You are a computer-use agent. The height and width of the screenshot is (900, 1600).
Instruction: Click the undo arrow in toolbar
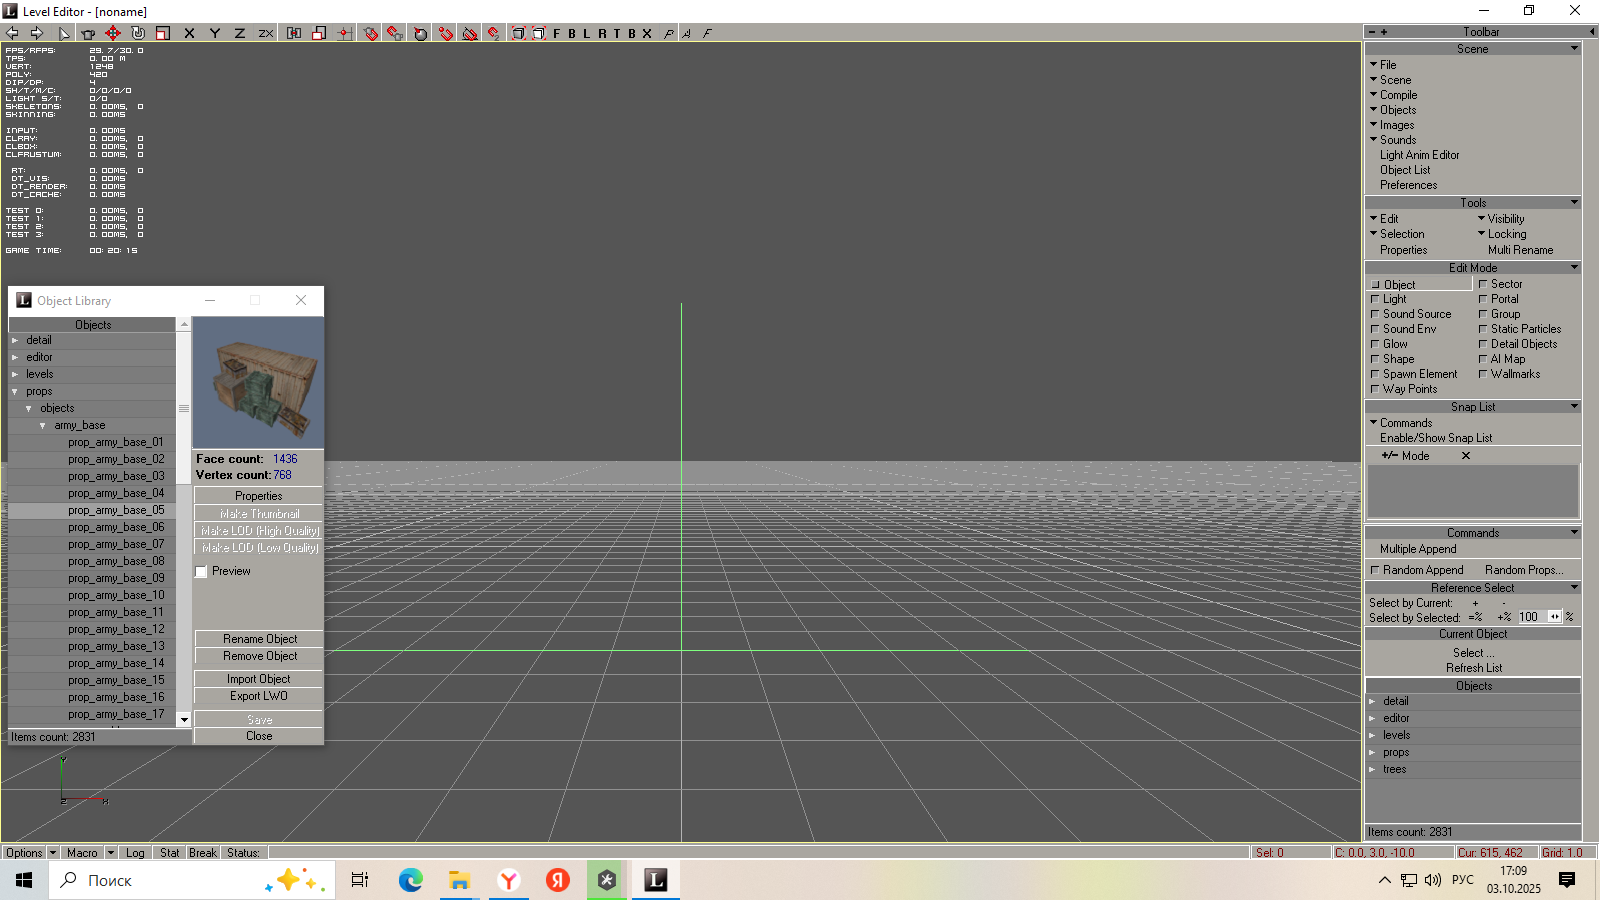[13, 33]
